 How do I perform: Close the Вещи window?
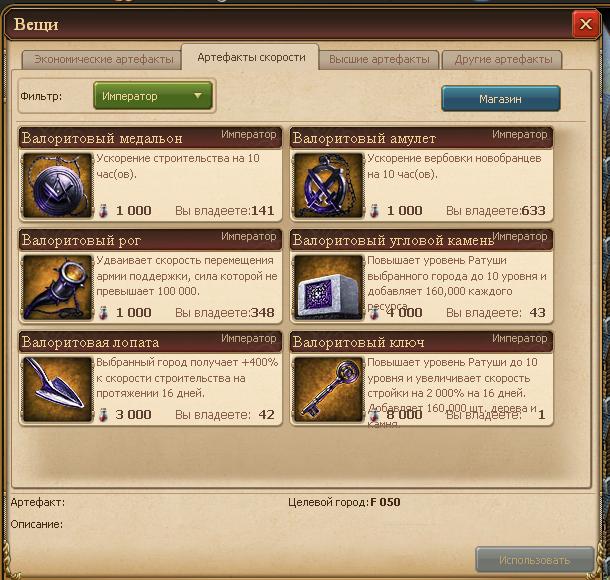[585, 24]
